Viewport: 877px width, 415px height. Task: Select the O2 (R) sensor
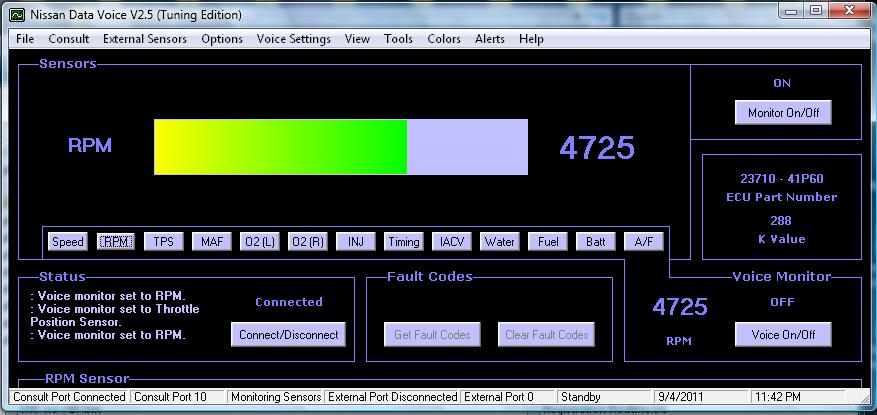tap(308, 242)
